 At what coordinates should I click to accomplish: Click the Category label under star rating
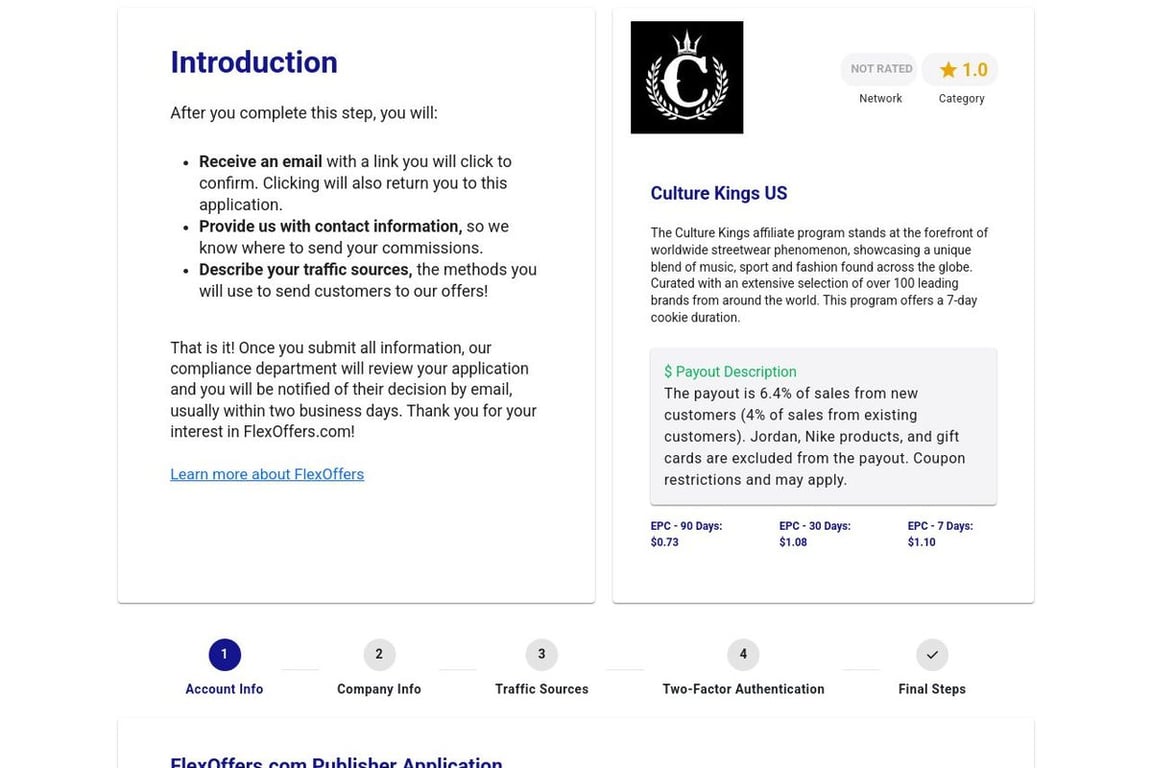click(961, 98)
